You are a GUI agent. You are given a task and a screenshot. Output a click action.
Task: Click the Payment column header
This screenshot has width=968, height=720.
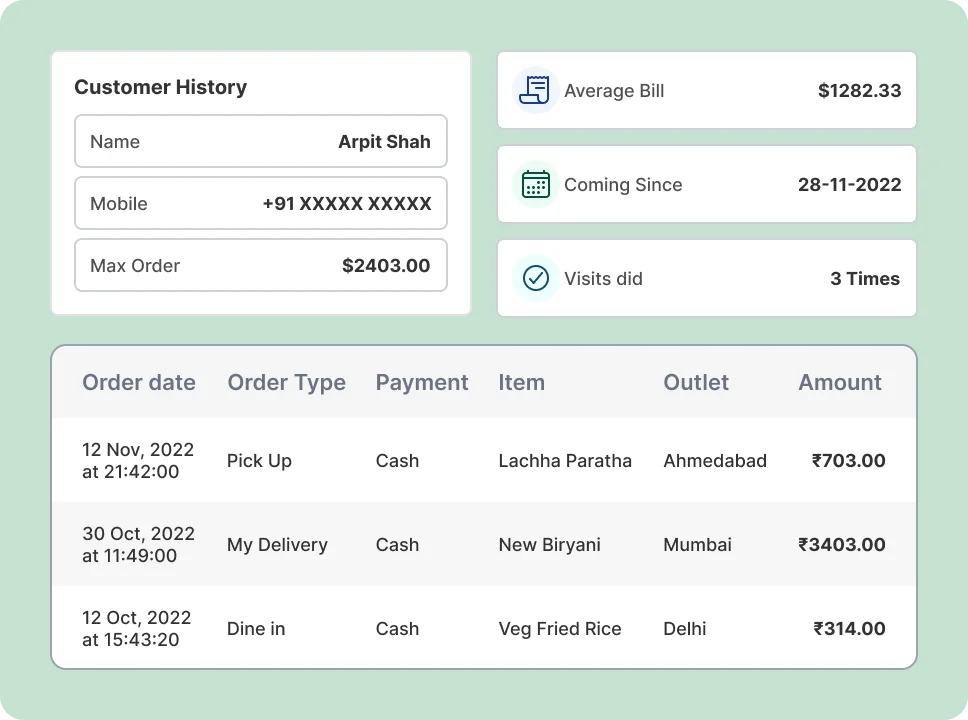(422, 382)
